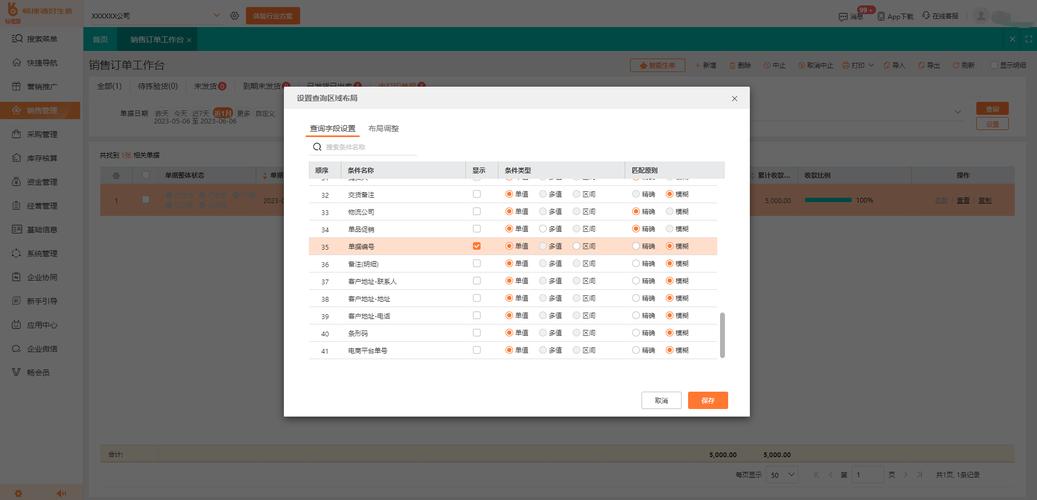Open 企业微信 chat icon in sidebar
The image size is (1037, 500).
(x=18, y=349)
